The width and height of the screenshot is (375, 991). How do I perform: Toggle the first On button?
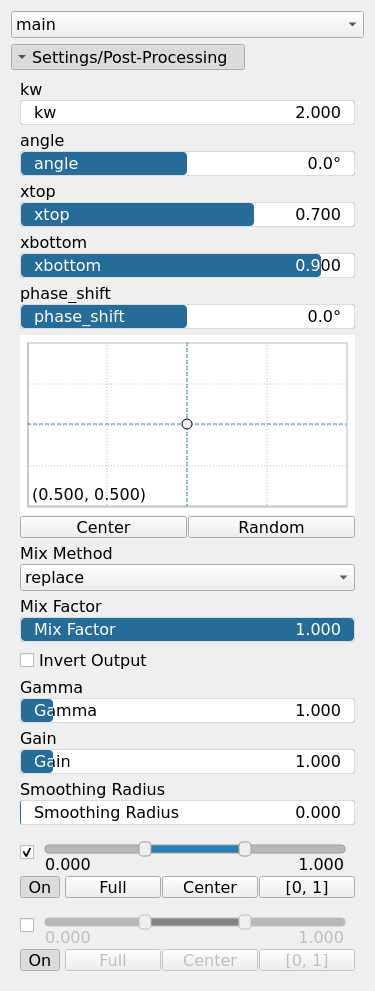[x=40, y=887]
